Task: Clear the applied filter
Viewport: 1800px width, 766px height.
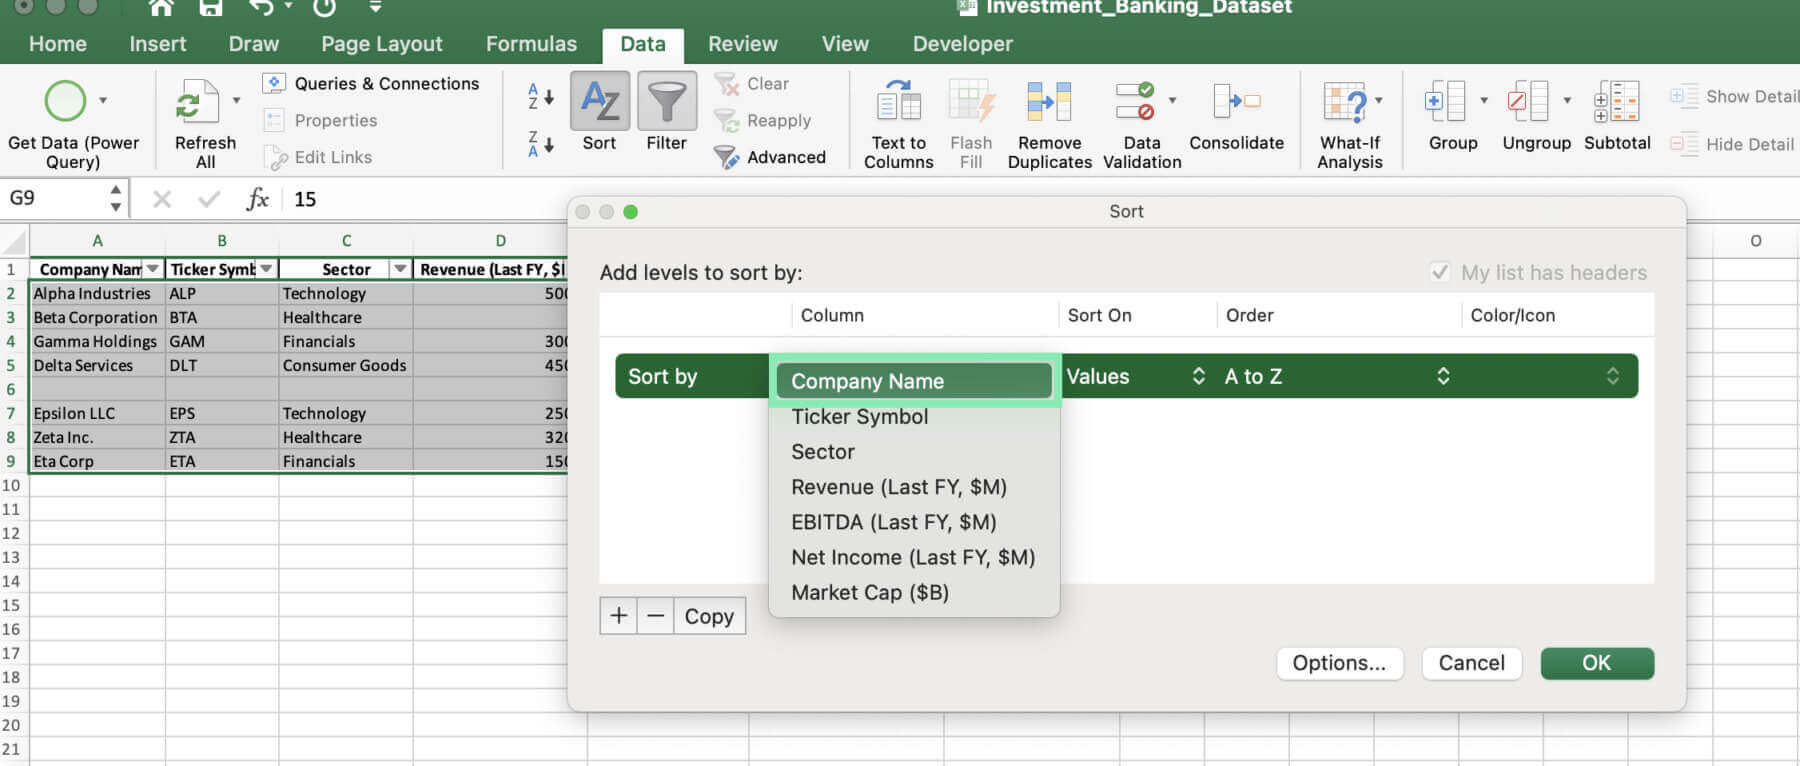Action: (752, 84)
